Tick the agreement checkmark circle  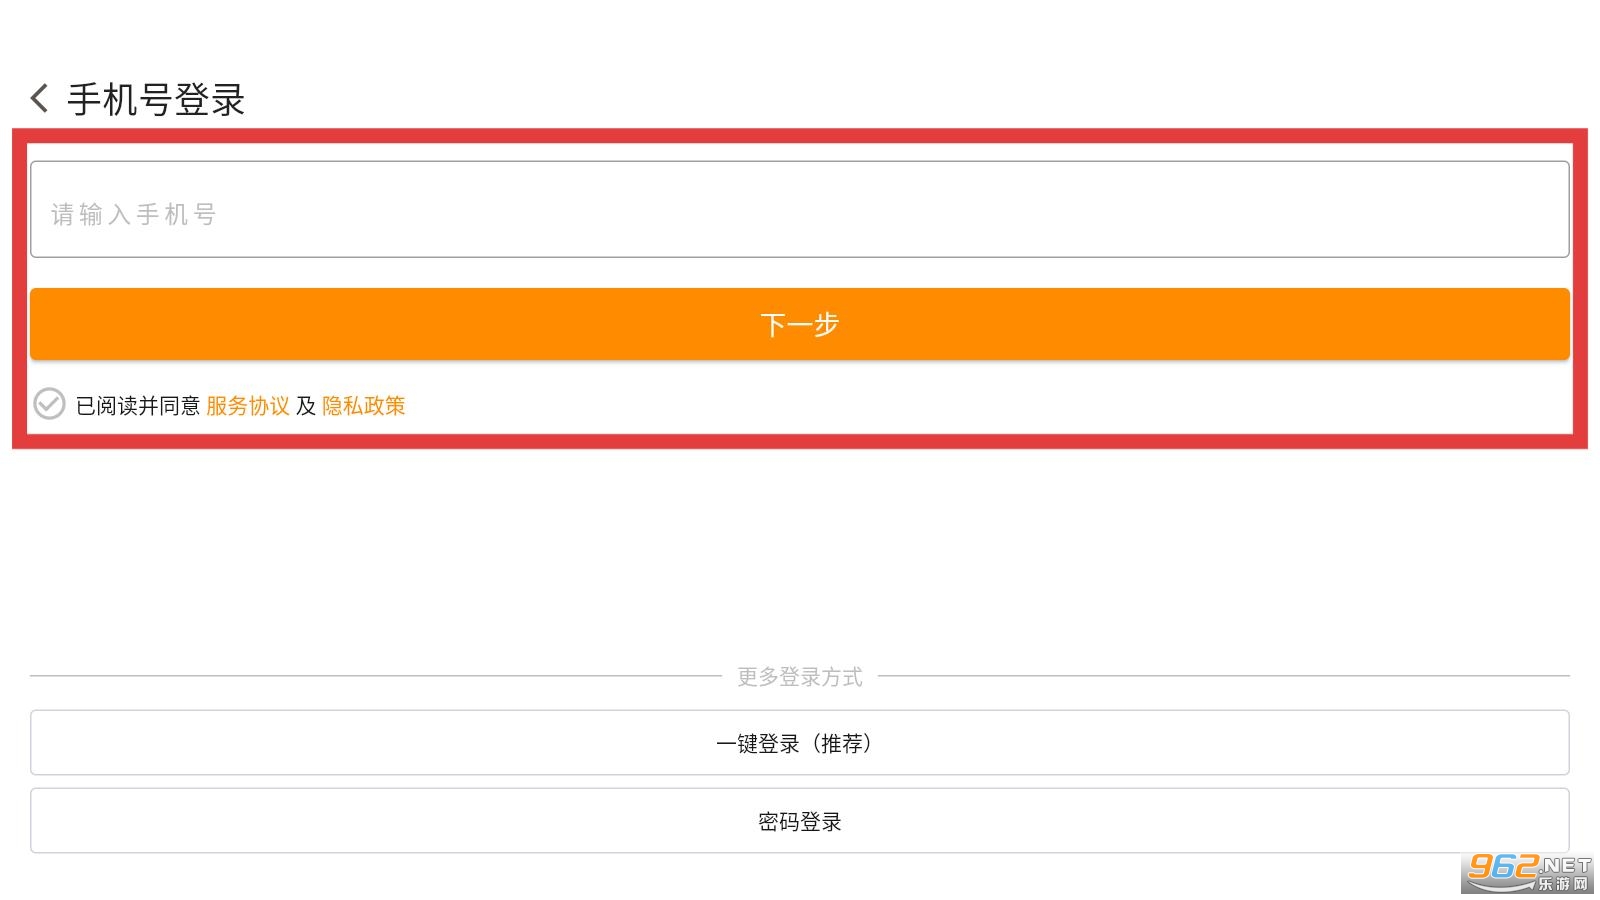(x=49, y=404)
